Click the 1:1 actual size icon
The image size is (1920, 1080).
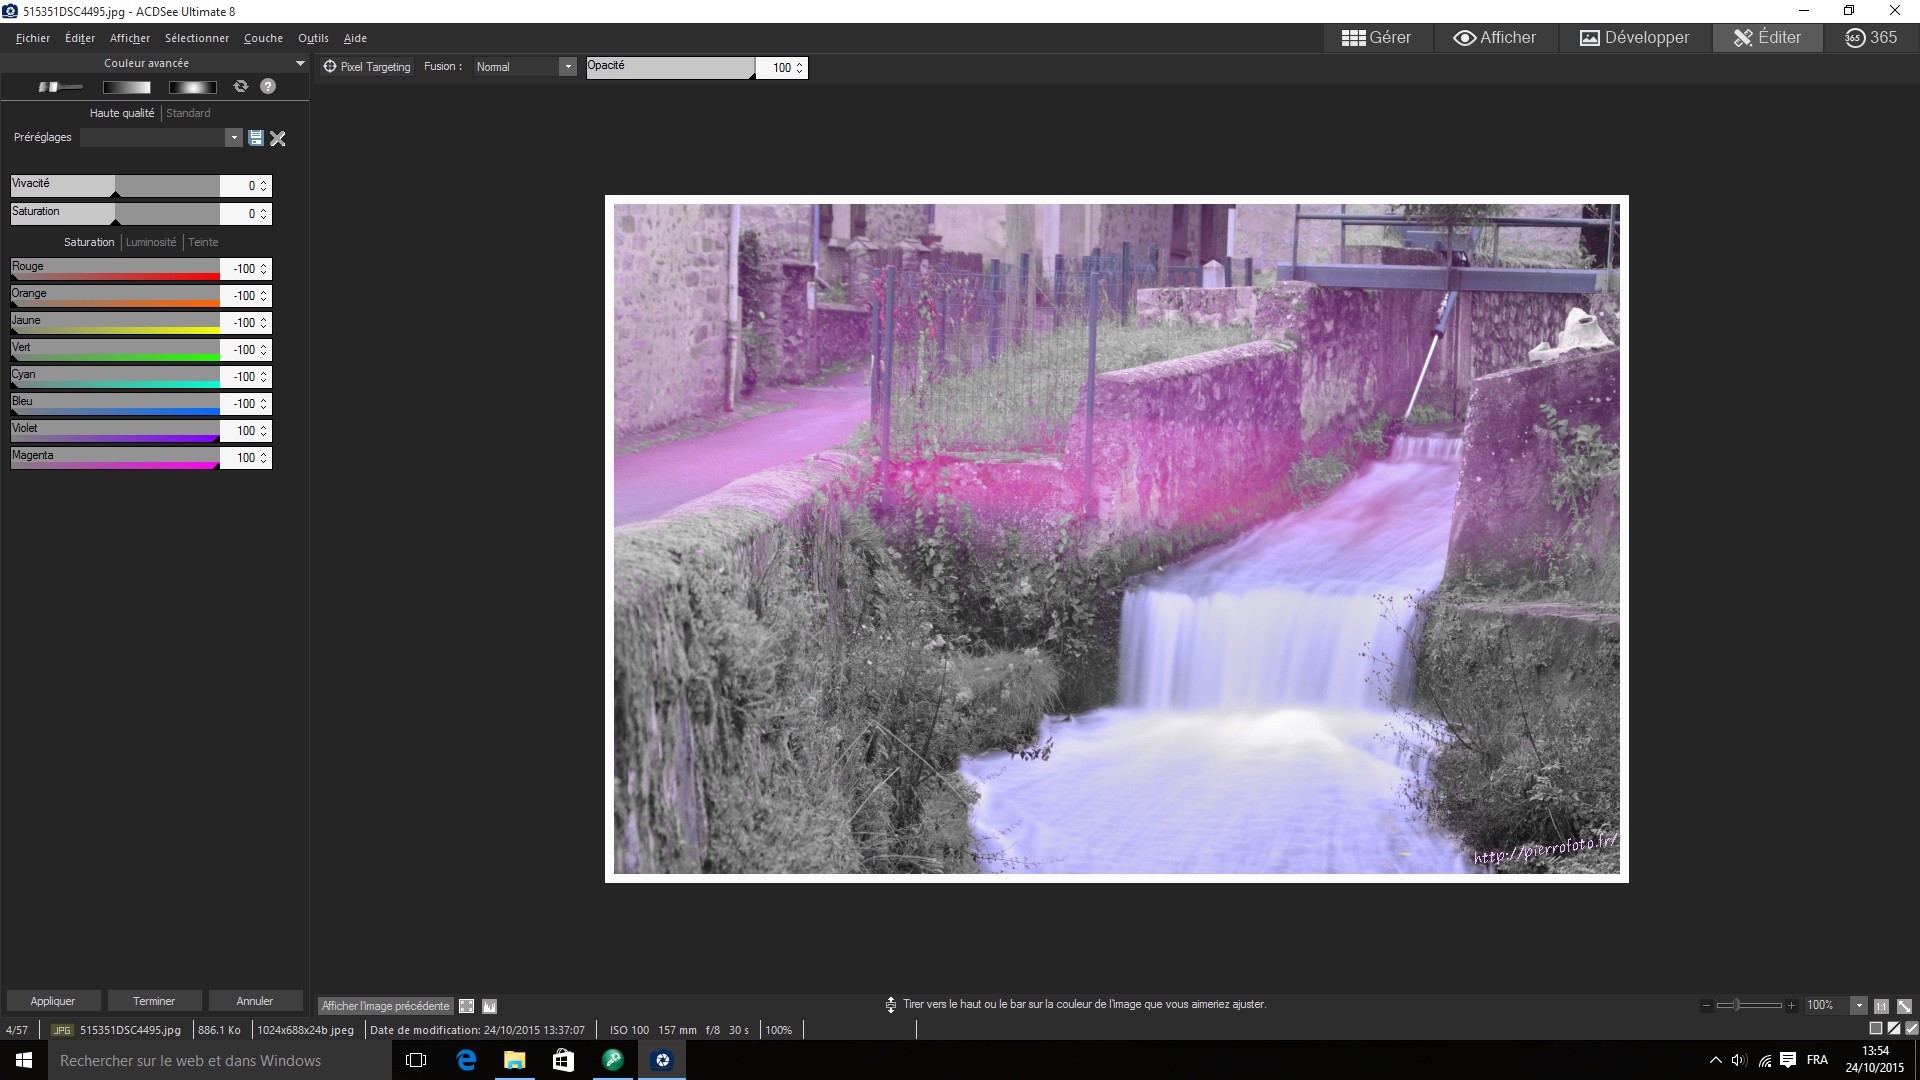1881,1006
